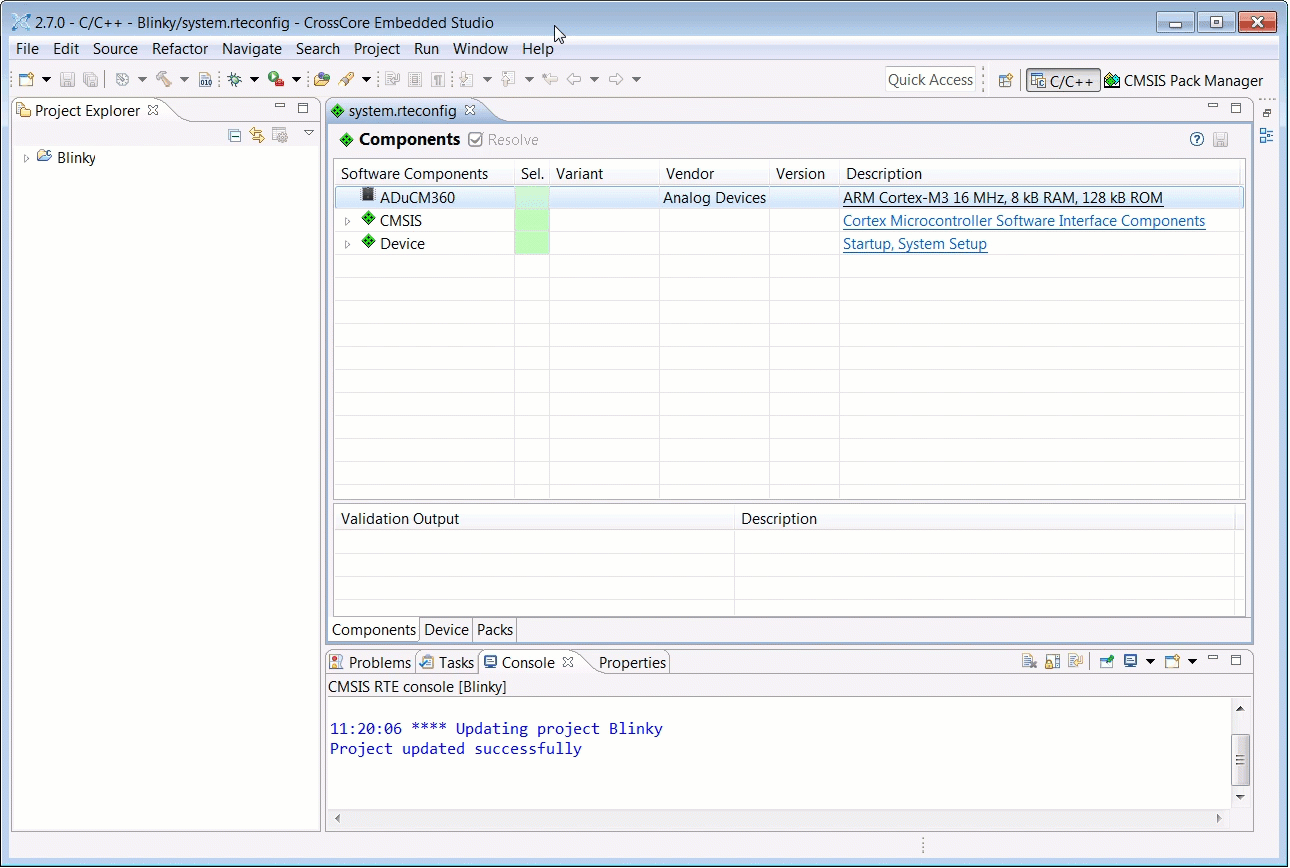
Task: Click the Save All toolbar icon
Action: pos(90,79)
